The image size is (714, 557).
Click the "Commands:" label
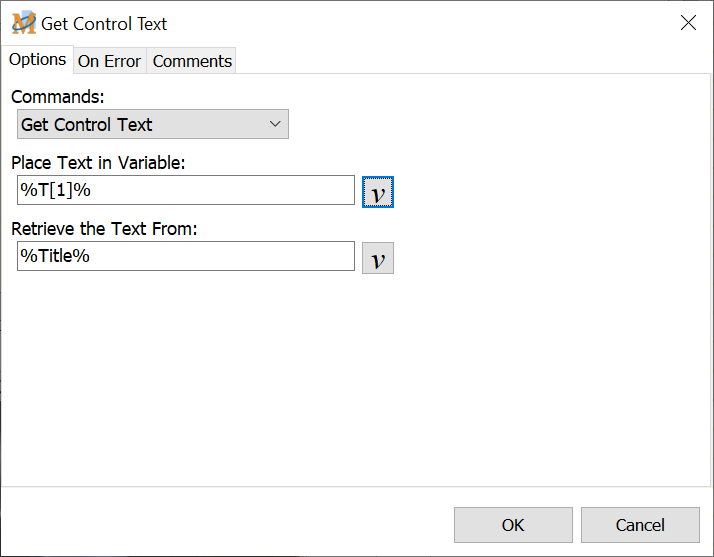pyautogui.click(x=57, y=97)
